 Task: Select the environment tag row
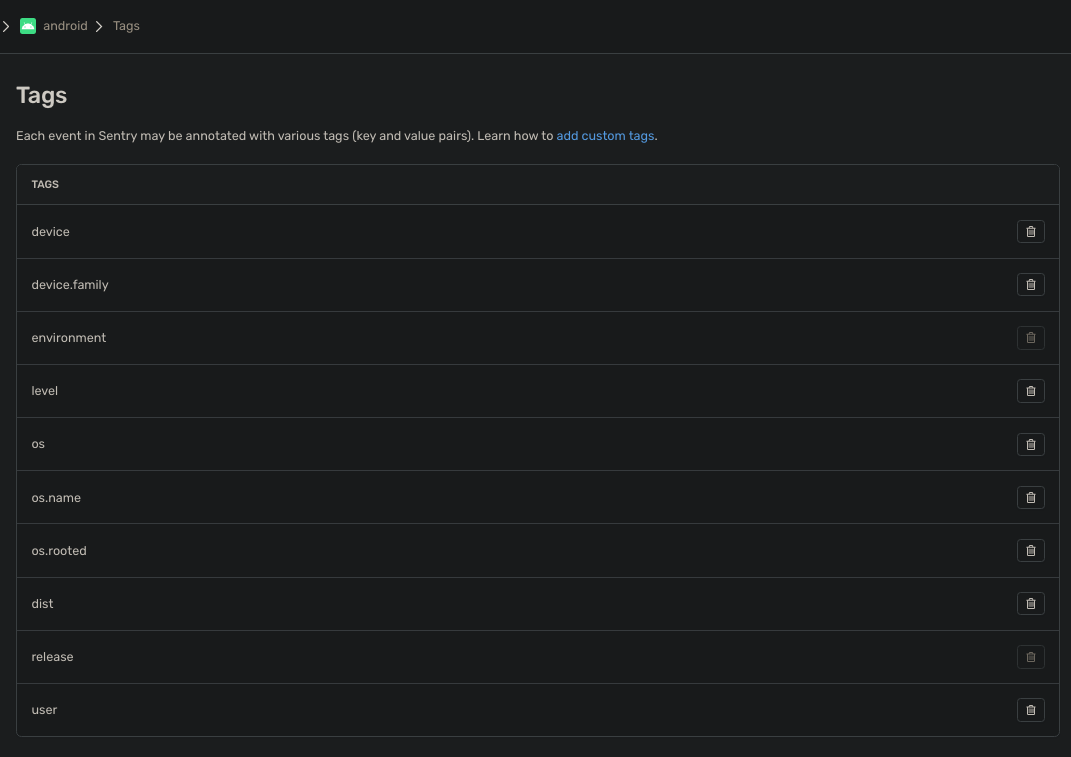(400, 337)
